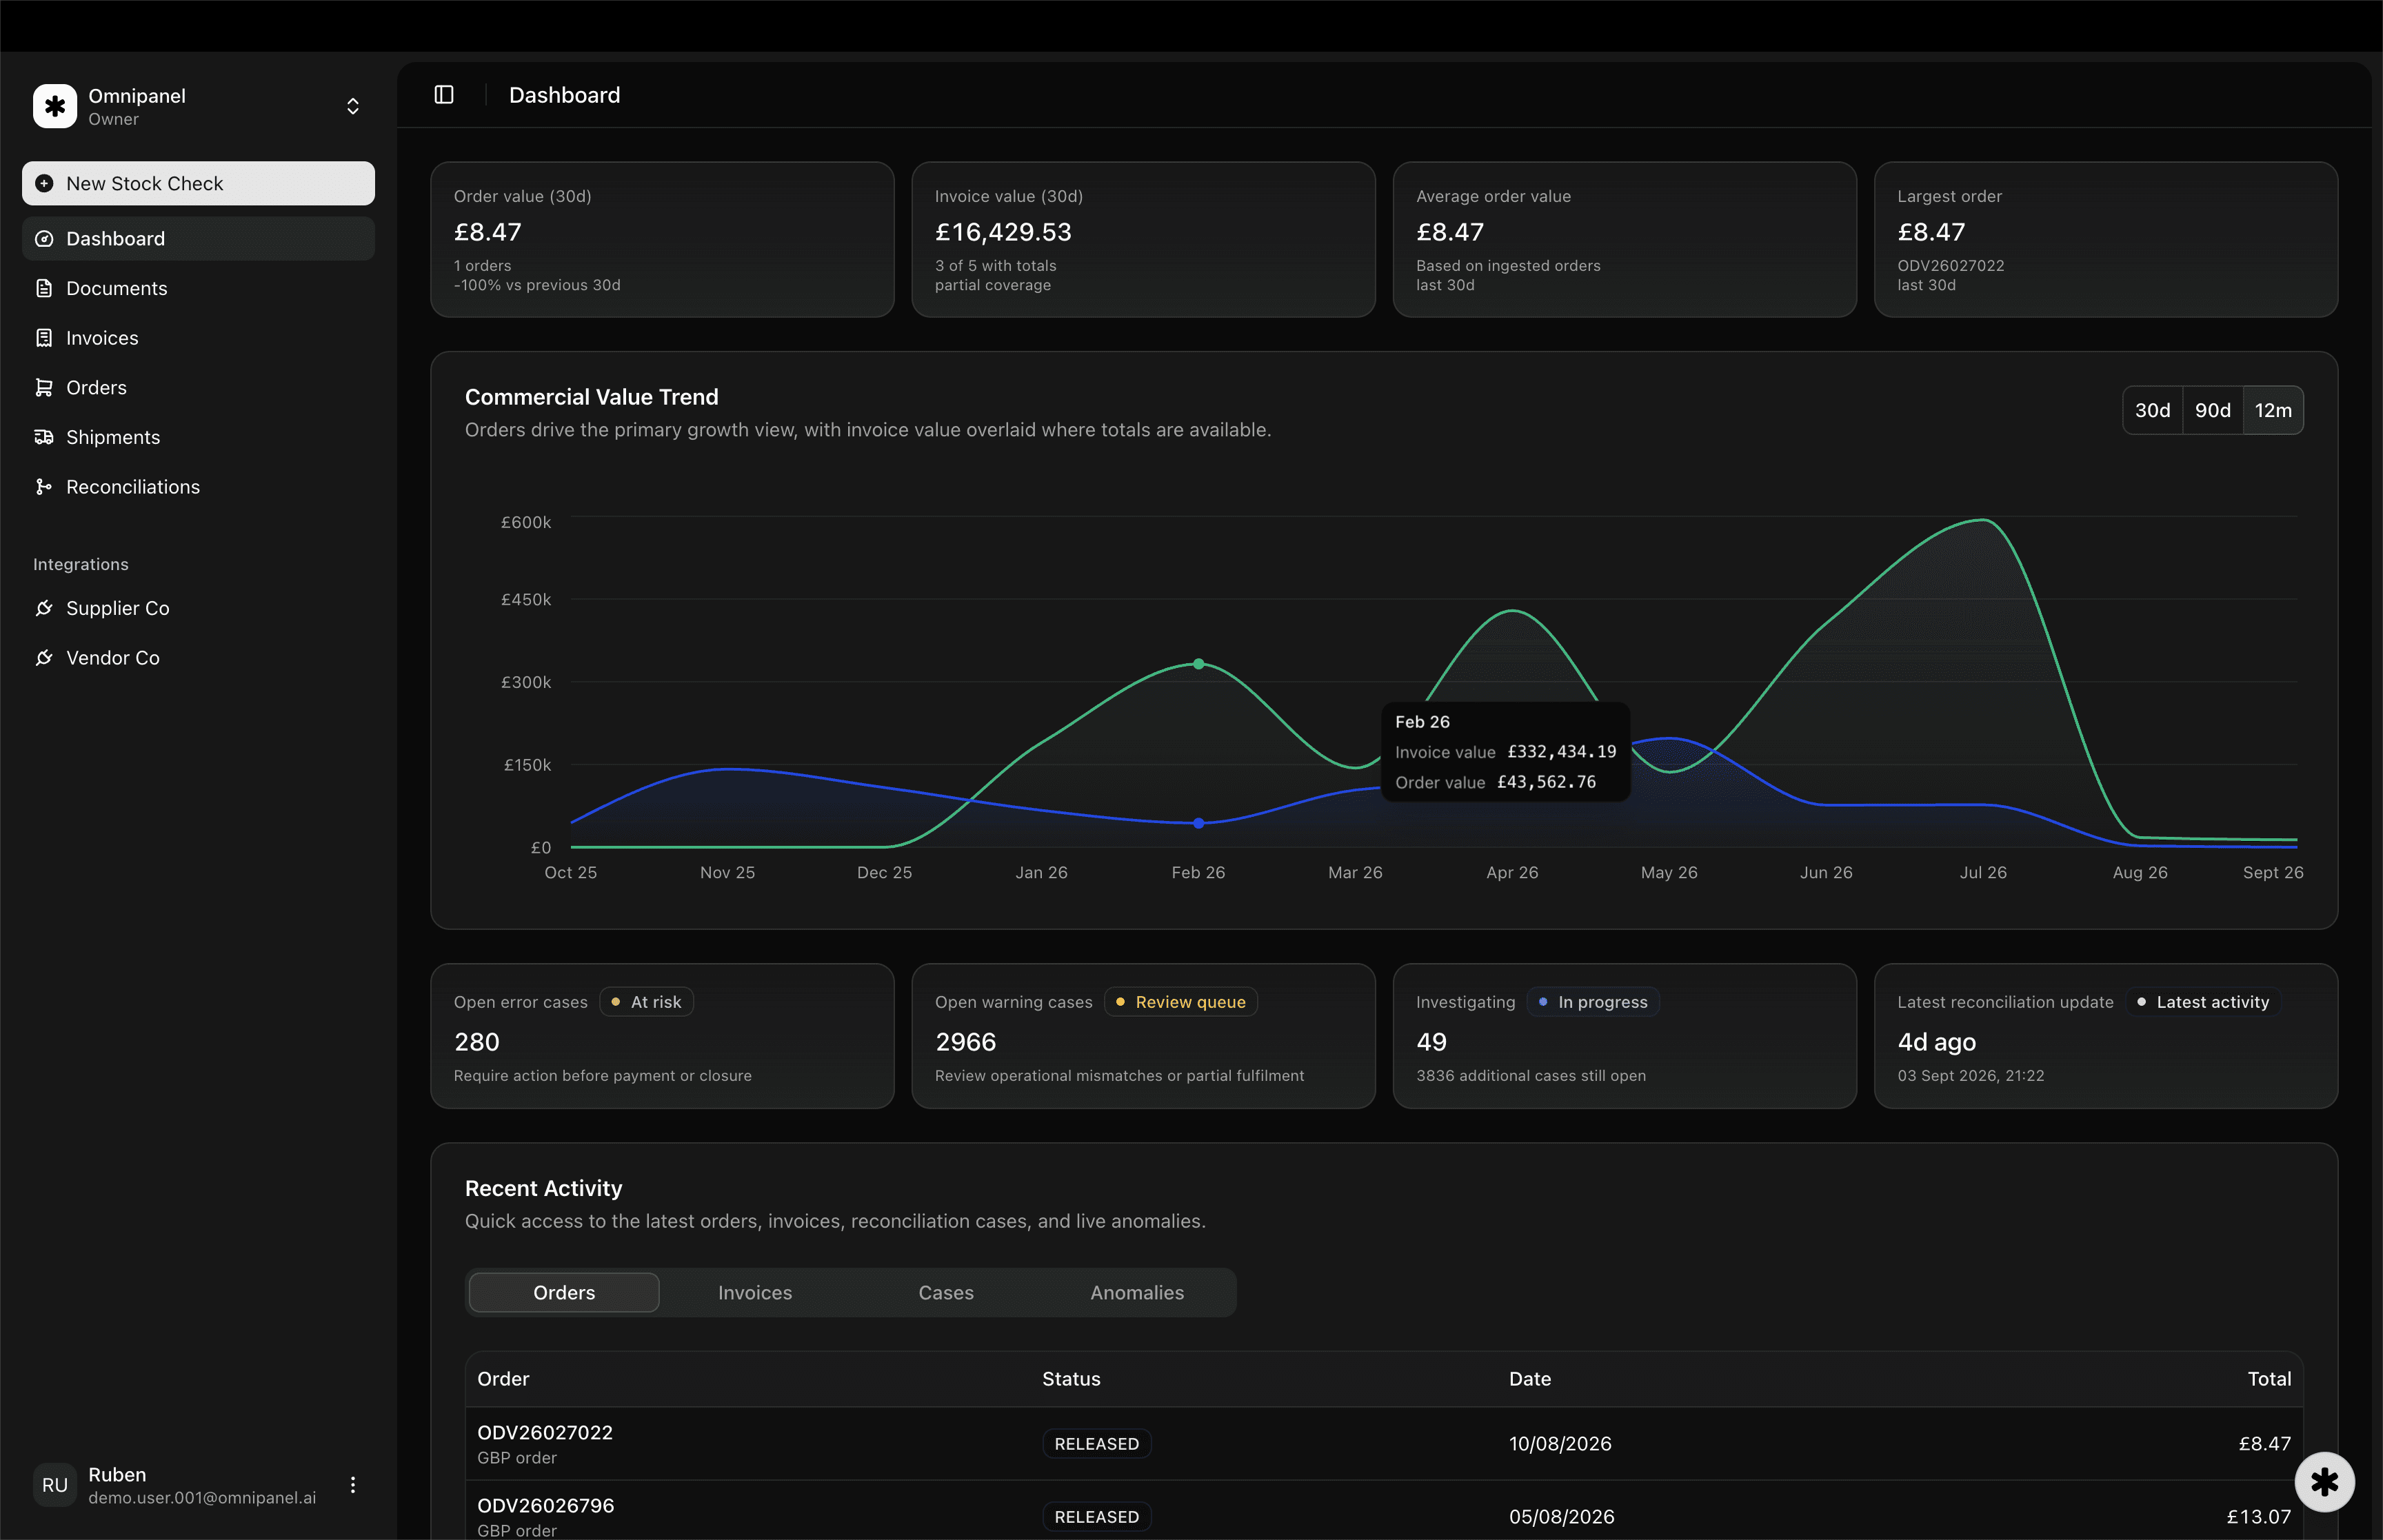
Task: Click RELEASED status of ODV26027022
Action: (1097, 1444)
